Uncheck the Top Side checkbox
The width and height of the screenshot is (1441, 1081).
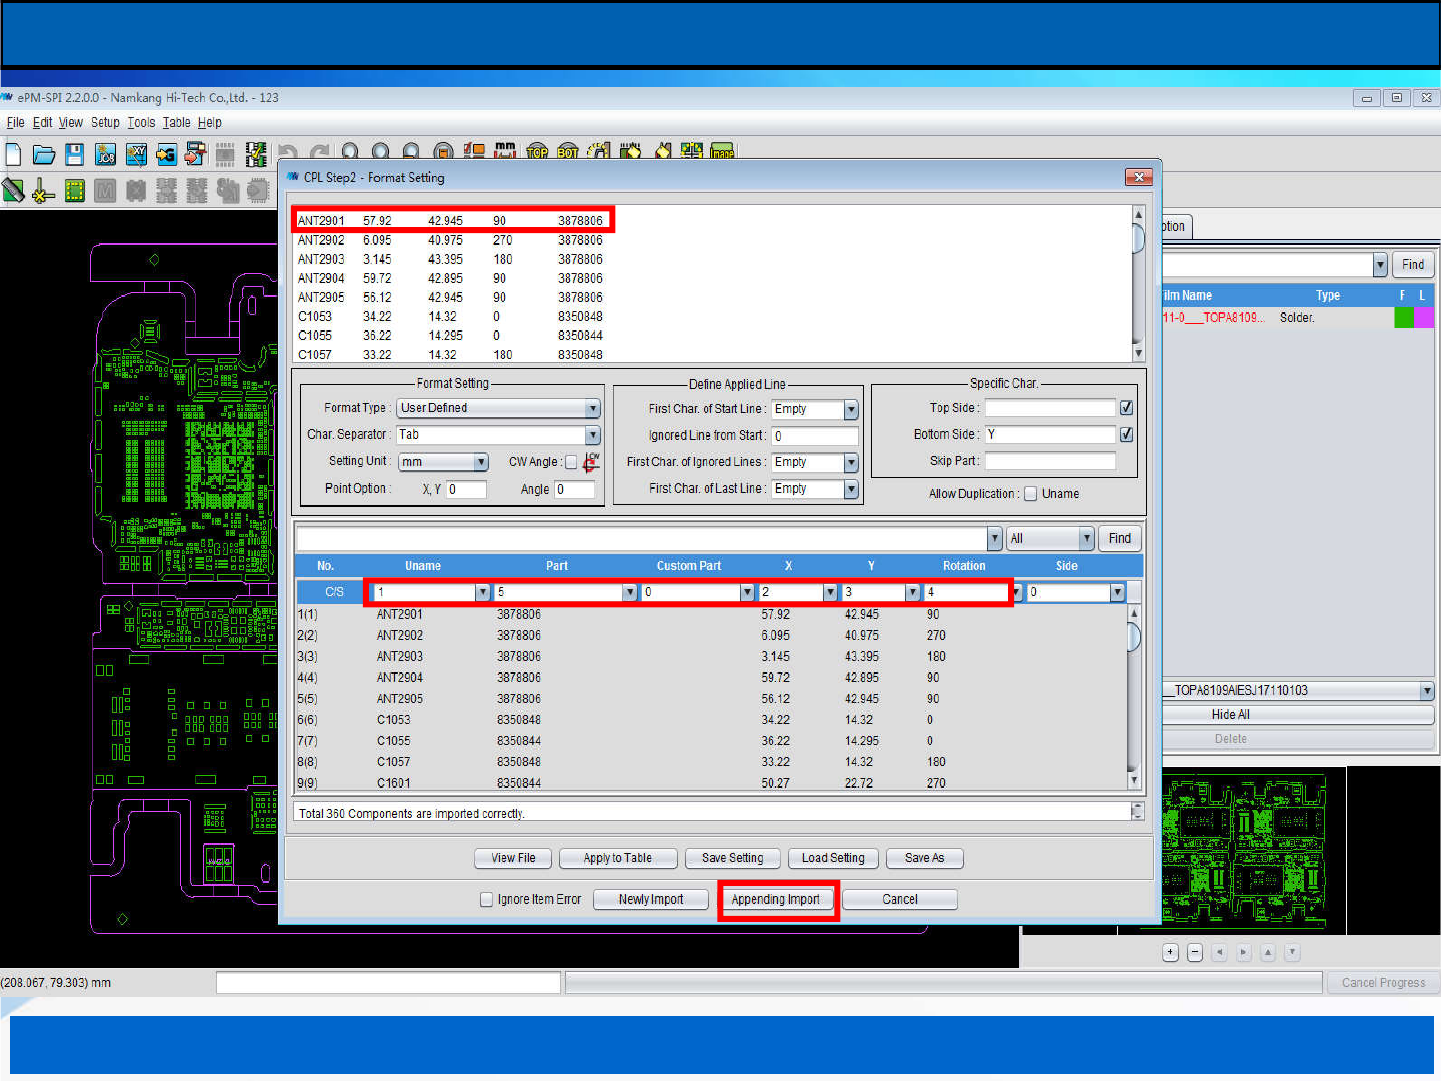1127,408
